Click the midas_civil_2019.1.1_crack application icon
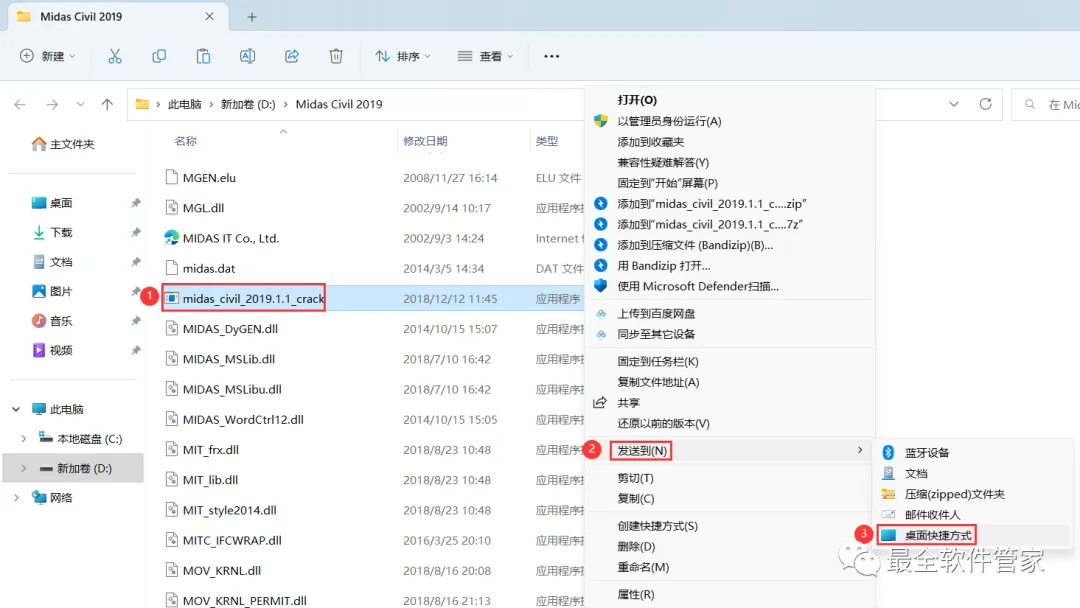 coord(172,298)
